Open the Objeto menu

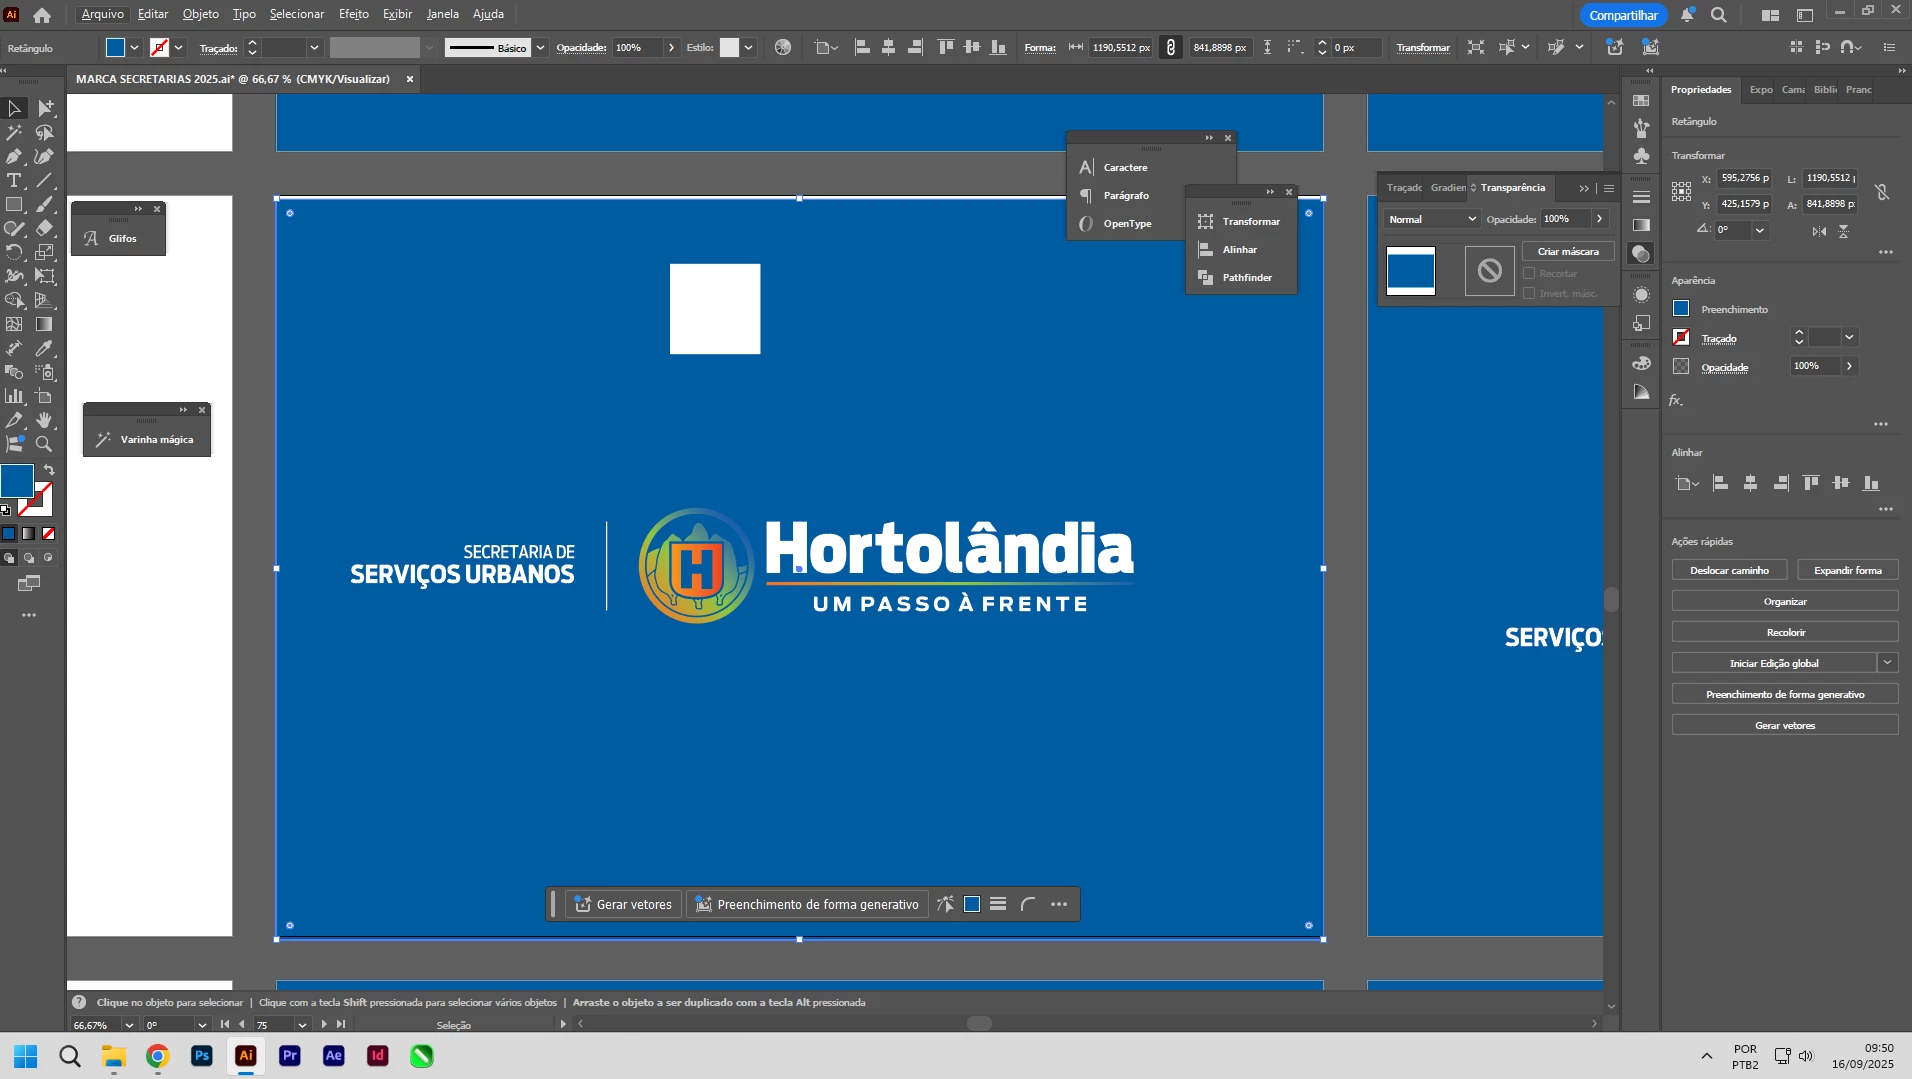[201, 14]
